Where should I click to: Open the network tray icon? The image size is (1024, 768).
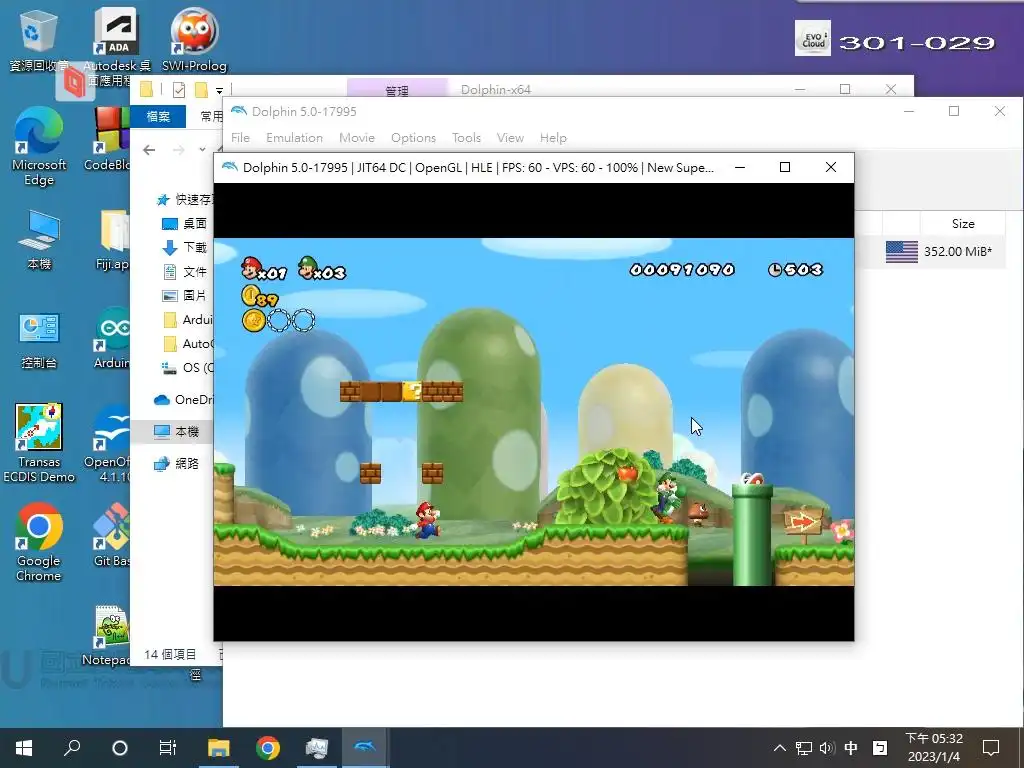[804, 748]
